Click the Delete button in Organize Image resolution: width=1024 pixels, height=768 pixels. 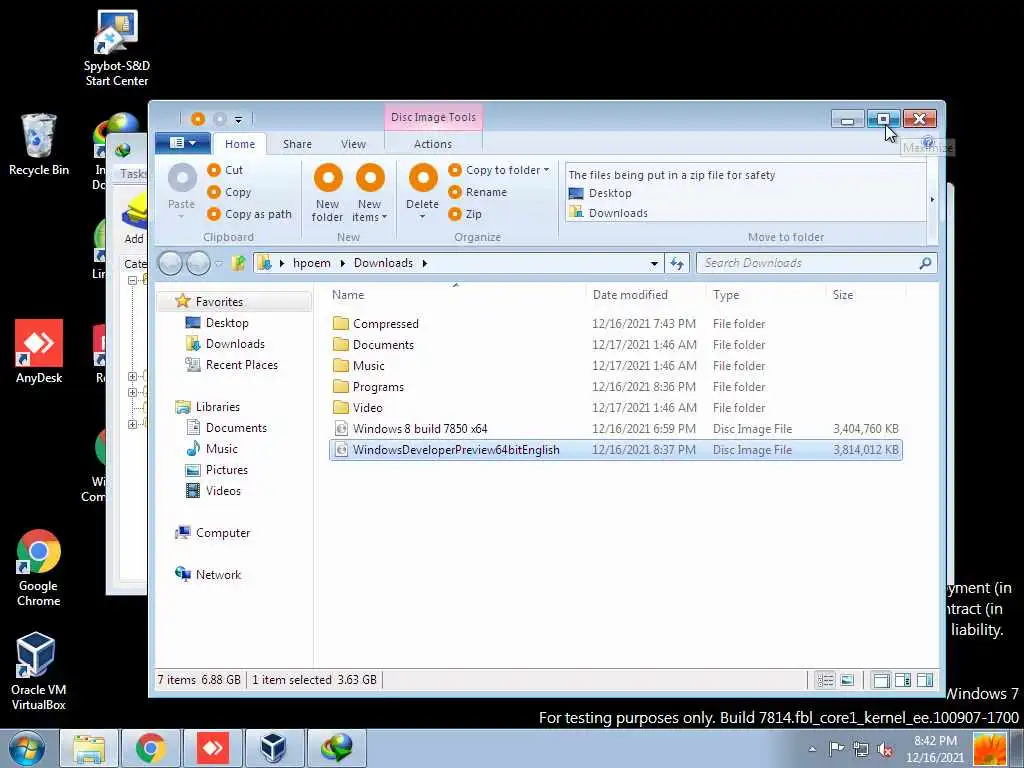click(x=423, y=191)
